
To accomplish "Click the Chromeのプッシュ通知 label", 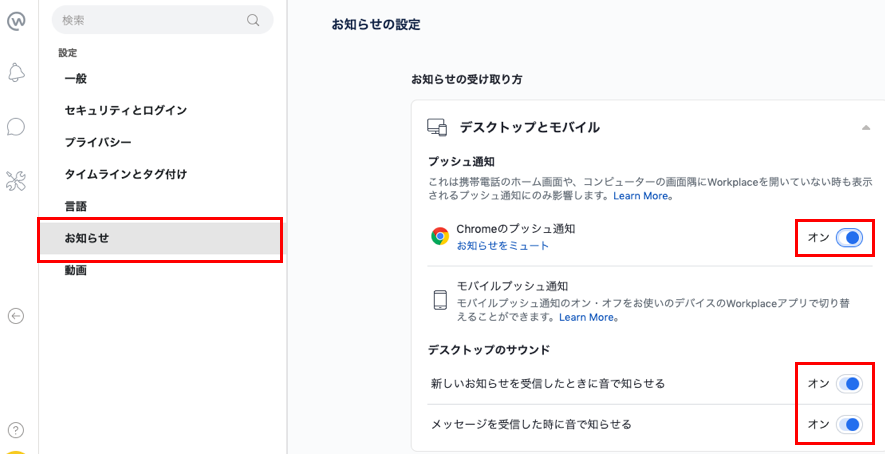I will 515,229.
